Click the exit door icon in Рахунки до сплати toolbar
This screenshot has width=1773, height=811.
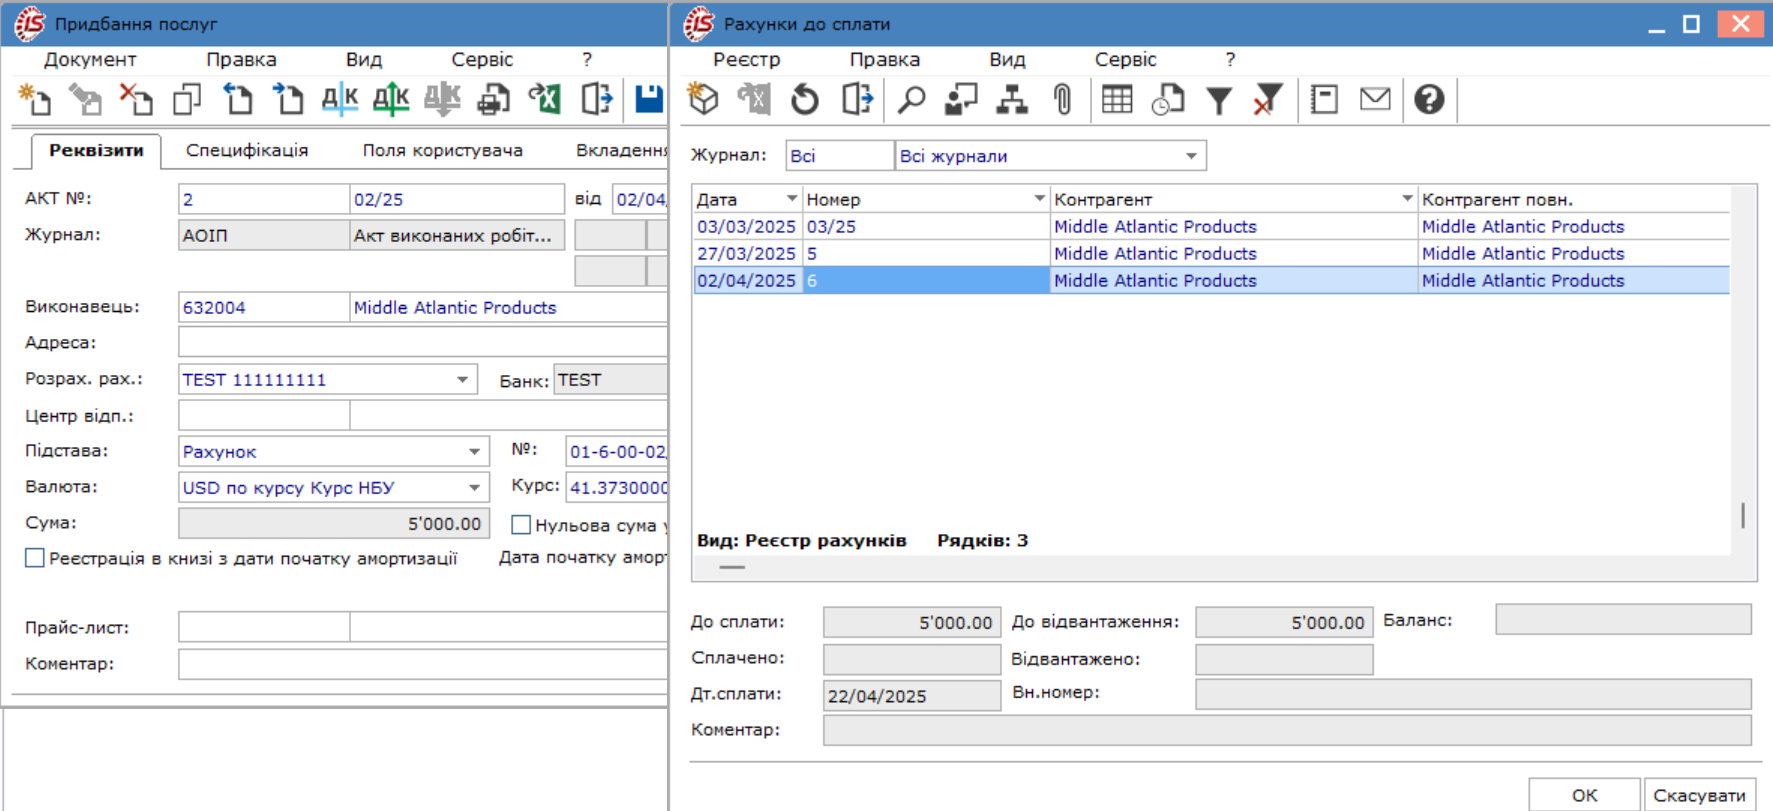(857, 99)
